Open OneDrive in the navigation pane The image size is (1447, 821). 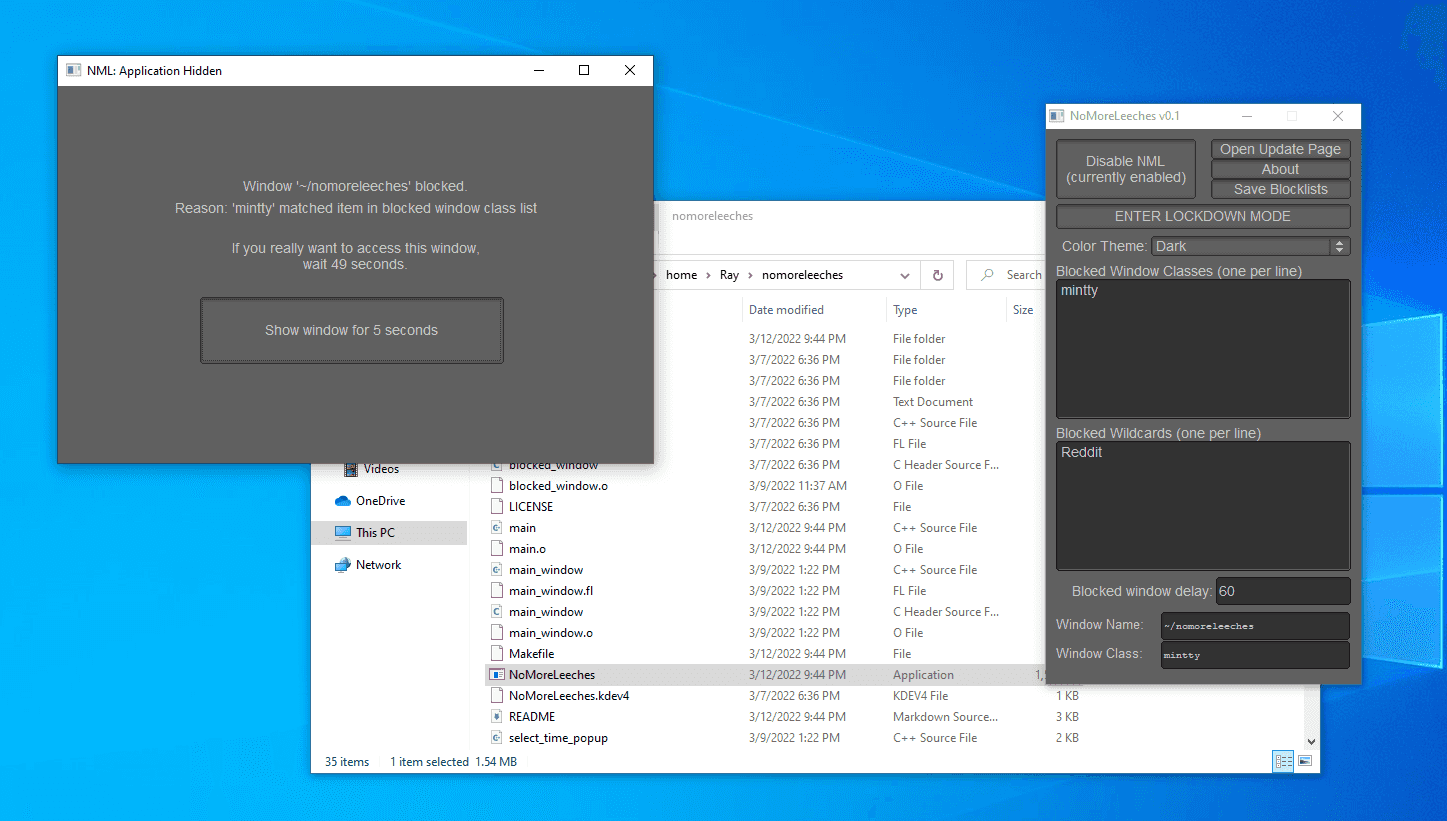[x=380, y=501]
